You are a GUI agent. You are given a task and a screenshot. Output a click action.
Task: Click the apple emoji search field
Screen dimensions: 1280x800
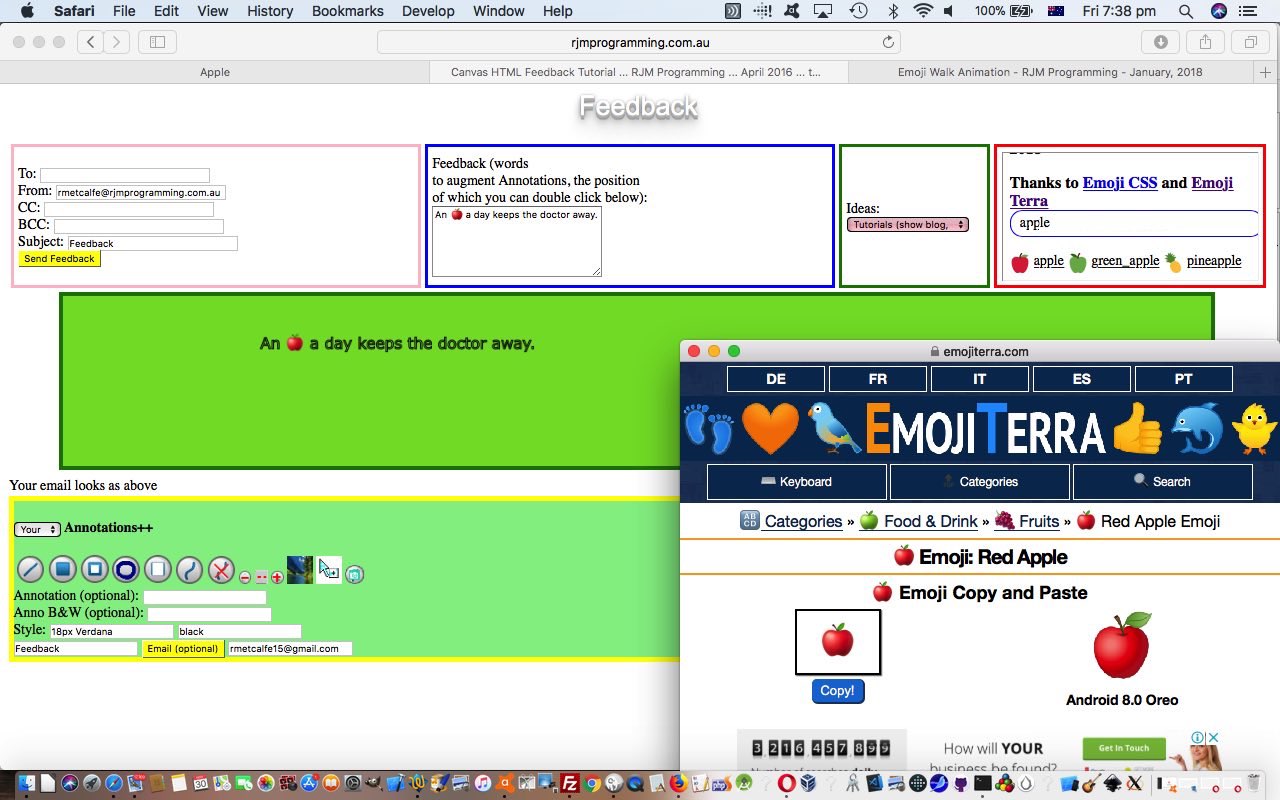tap(1134, 223)
